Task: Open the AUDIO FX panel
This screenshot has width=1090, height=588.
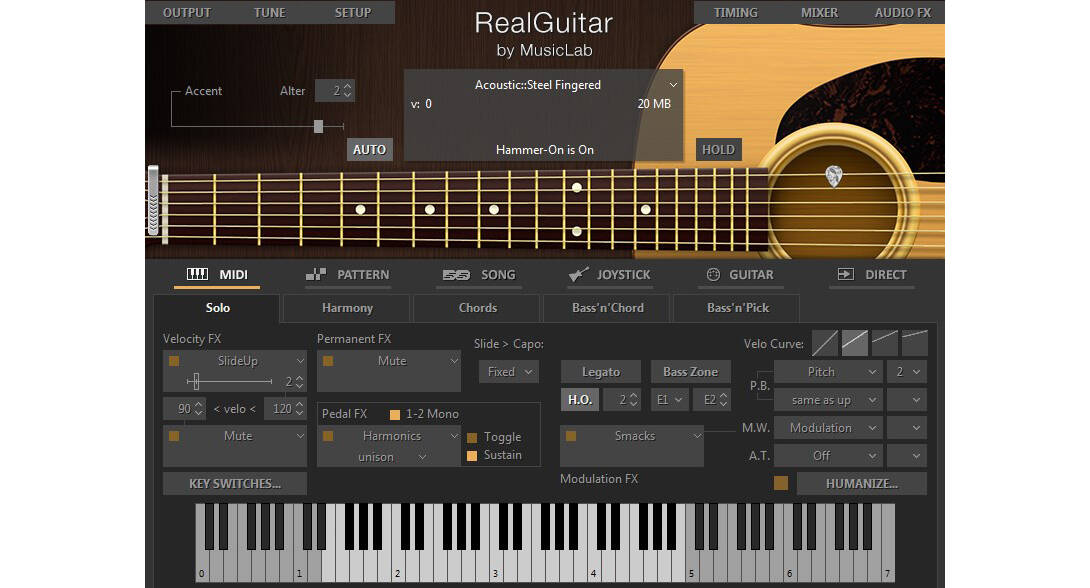Action: click(903, 13)
